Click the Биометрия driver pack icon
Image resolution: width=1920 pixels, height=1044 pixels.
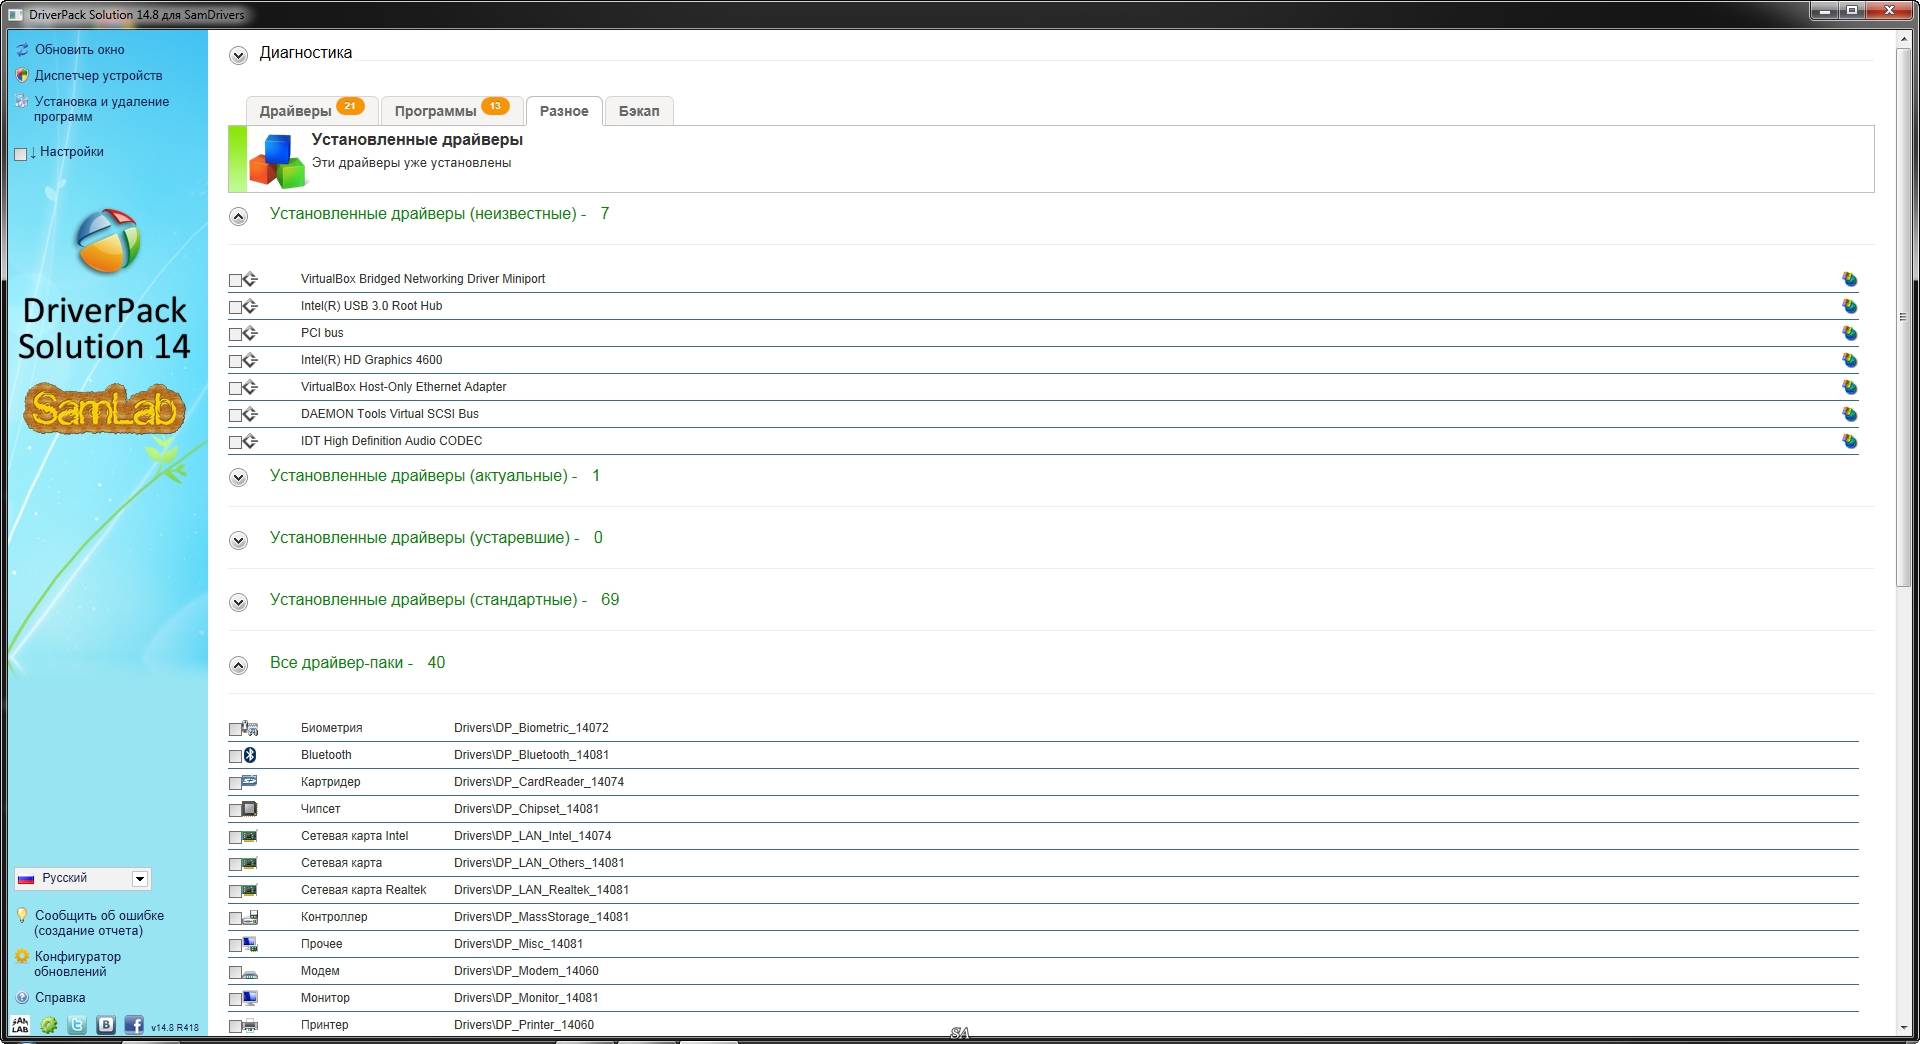coord(250,728)
